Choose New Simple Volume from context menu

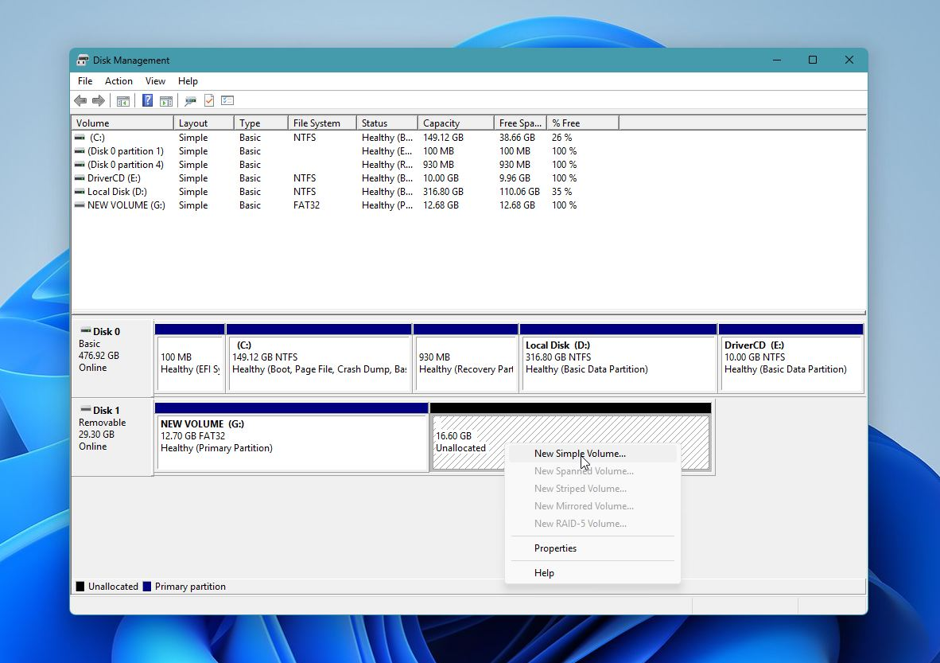click(x=593, y=454)
